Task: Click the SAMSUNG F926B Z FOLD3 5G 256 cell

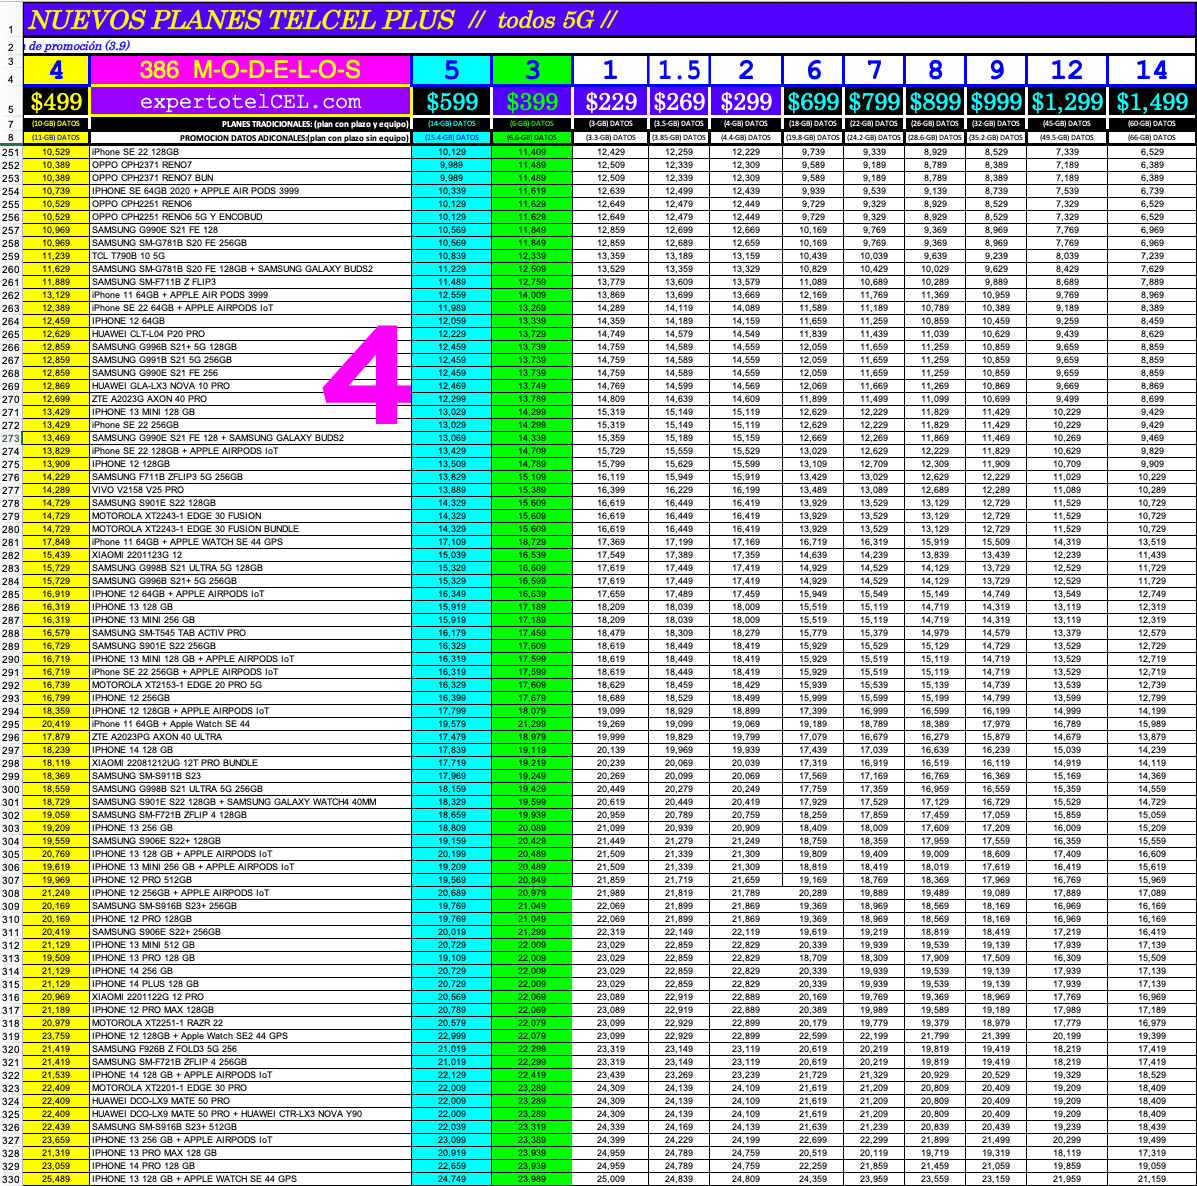Action: 250,1049
